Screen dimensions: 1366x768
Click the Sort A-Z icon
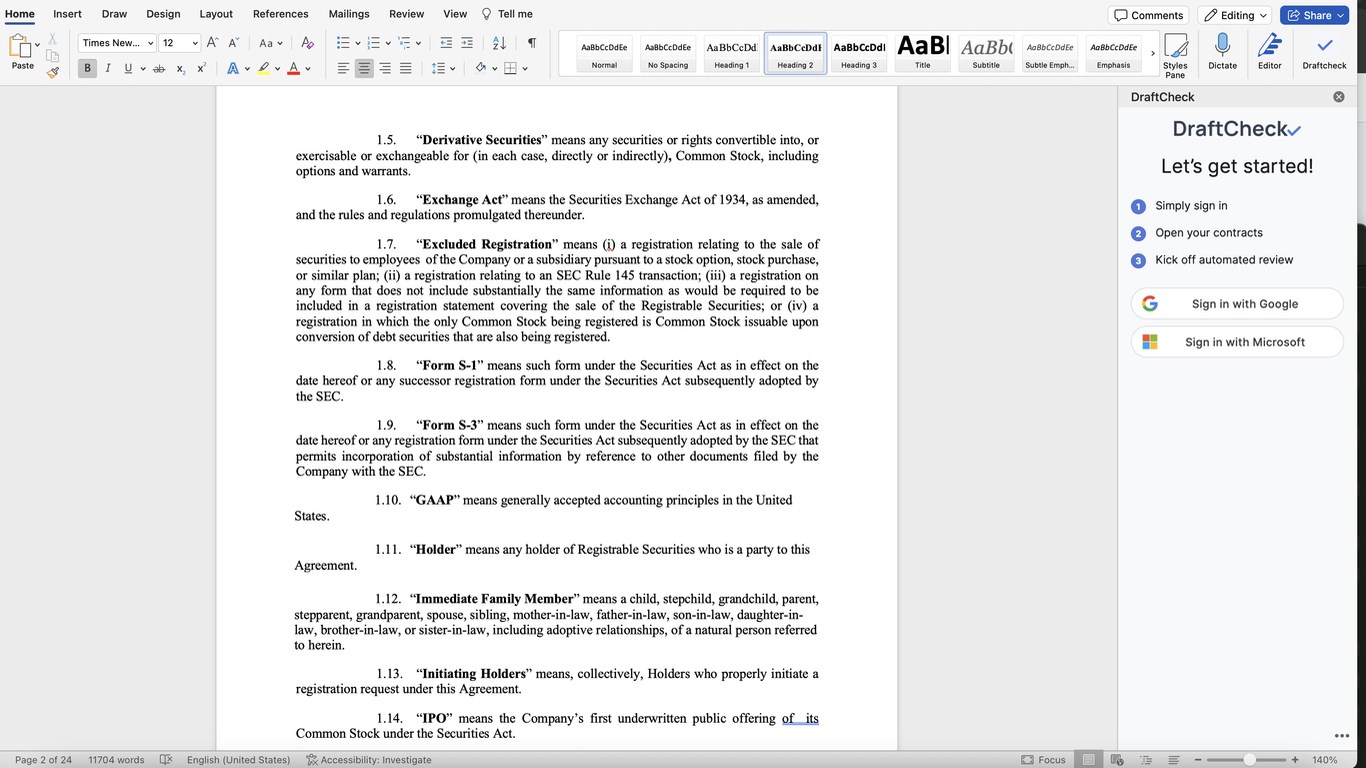[499, 43]
